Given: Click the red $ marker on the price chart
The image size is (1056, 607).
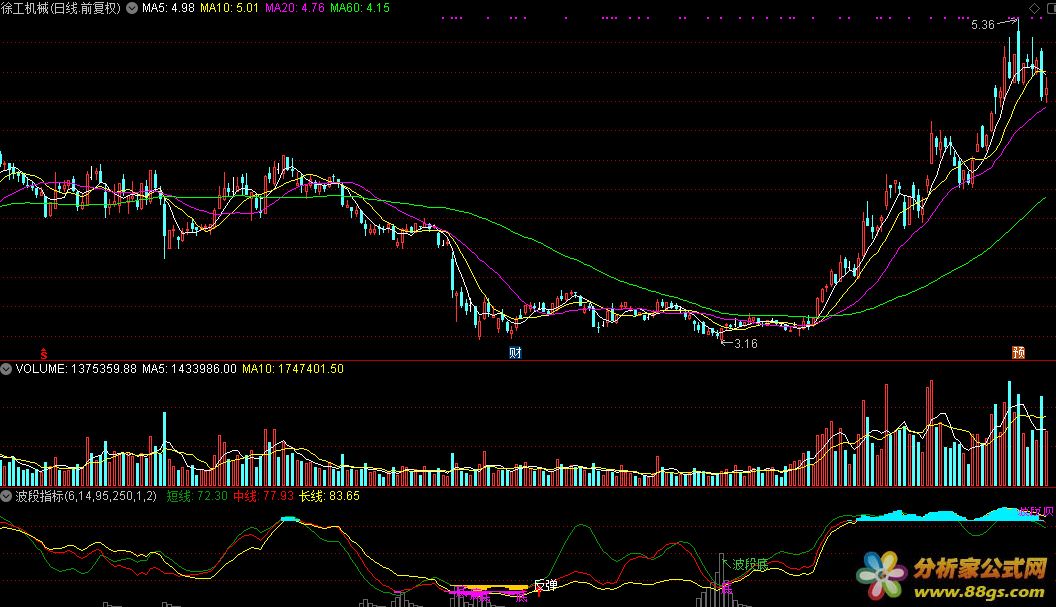Looking at the screenshot, I should coord(44,353).
